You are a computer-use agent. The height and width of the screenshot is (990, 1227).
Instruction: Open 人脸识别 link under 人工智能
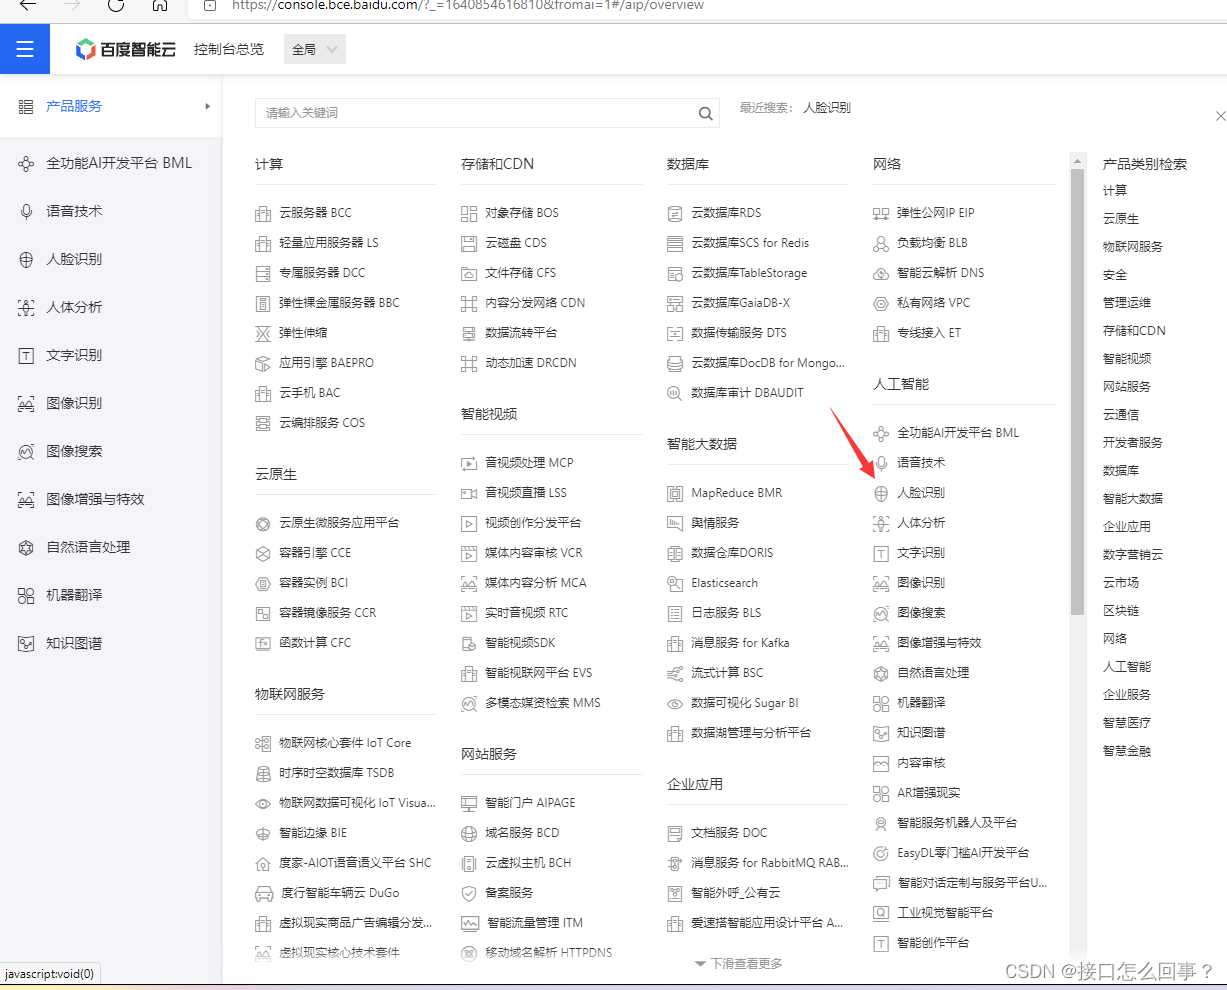(x=921, y=493)
